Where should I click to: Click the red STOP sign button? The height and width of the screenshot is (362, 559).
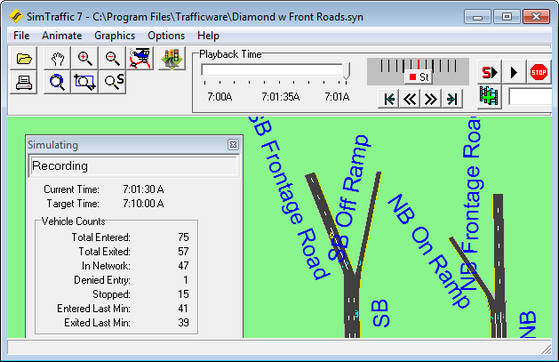point(538,72)
